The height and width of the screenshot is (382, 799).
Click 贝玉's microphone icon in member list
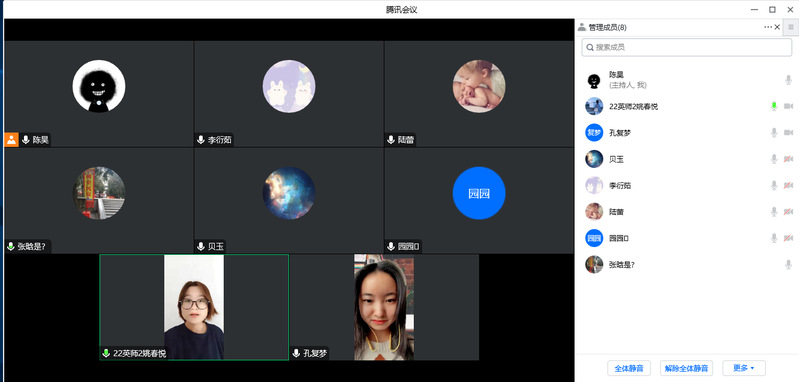[x=774, y=159]
